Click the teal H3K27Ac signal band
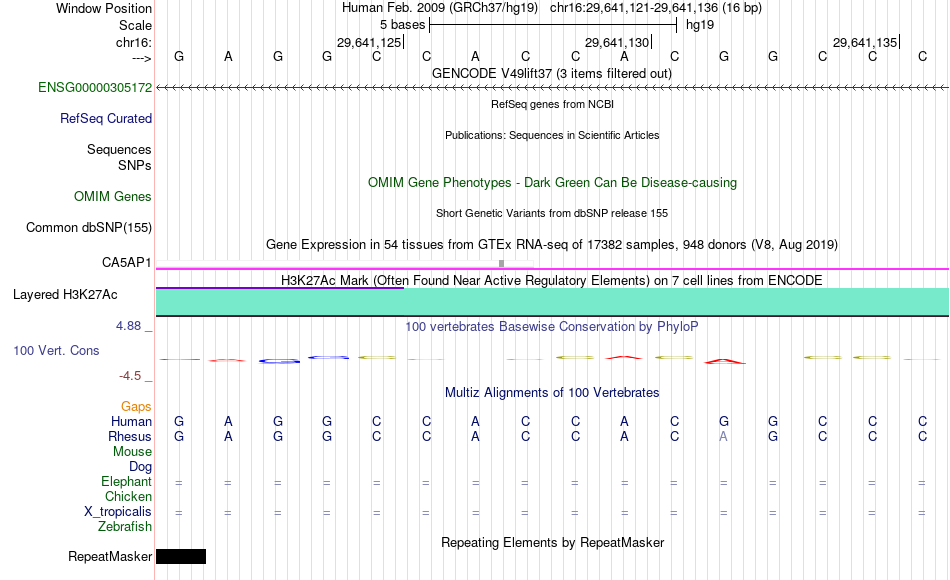The image size is (950, 580). click(552, 302)
